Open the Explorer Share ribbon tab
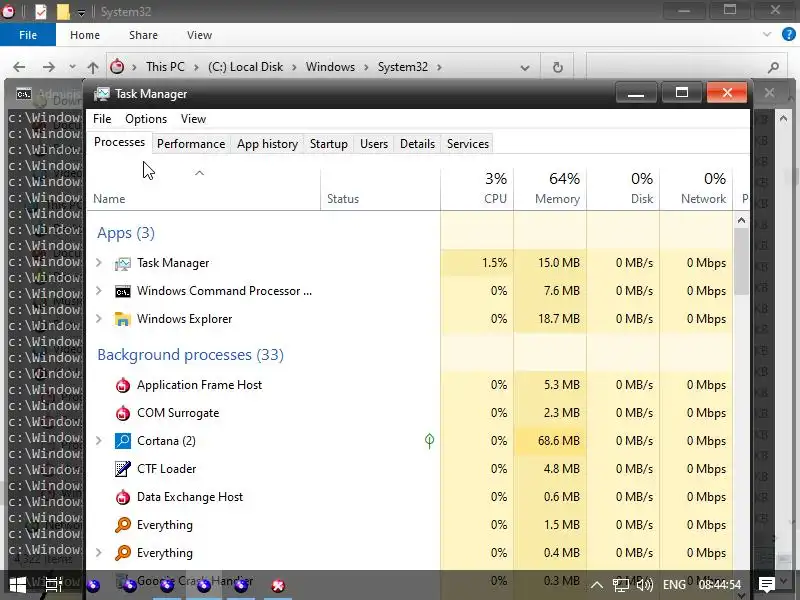Viewport: 800px width, 600px height. click(x=143, y=35)
